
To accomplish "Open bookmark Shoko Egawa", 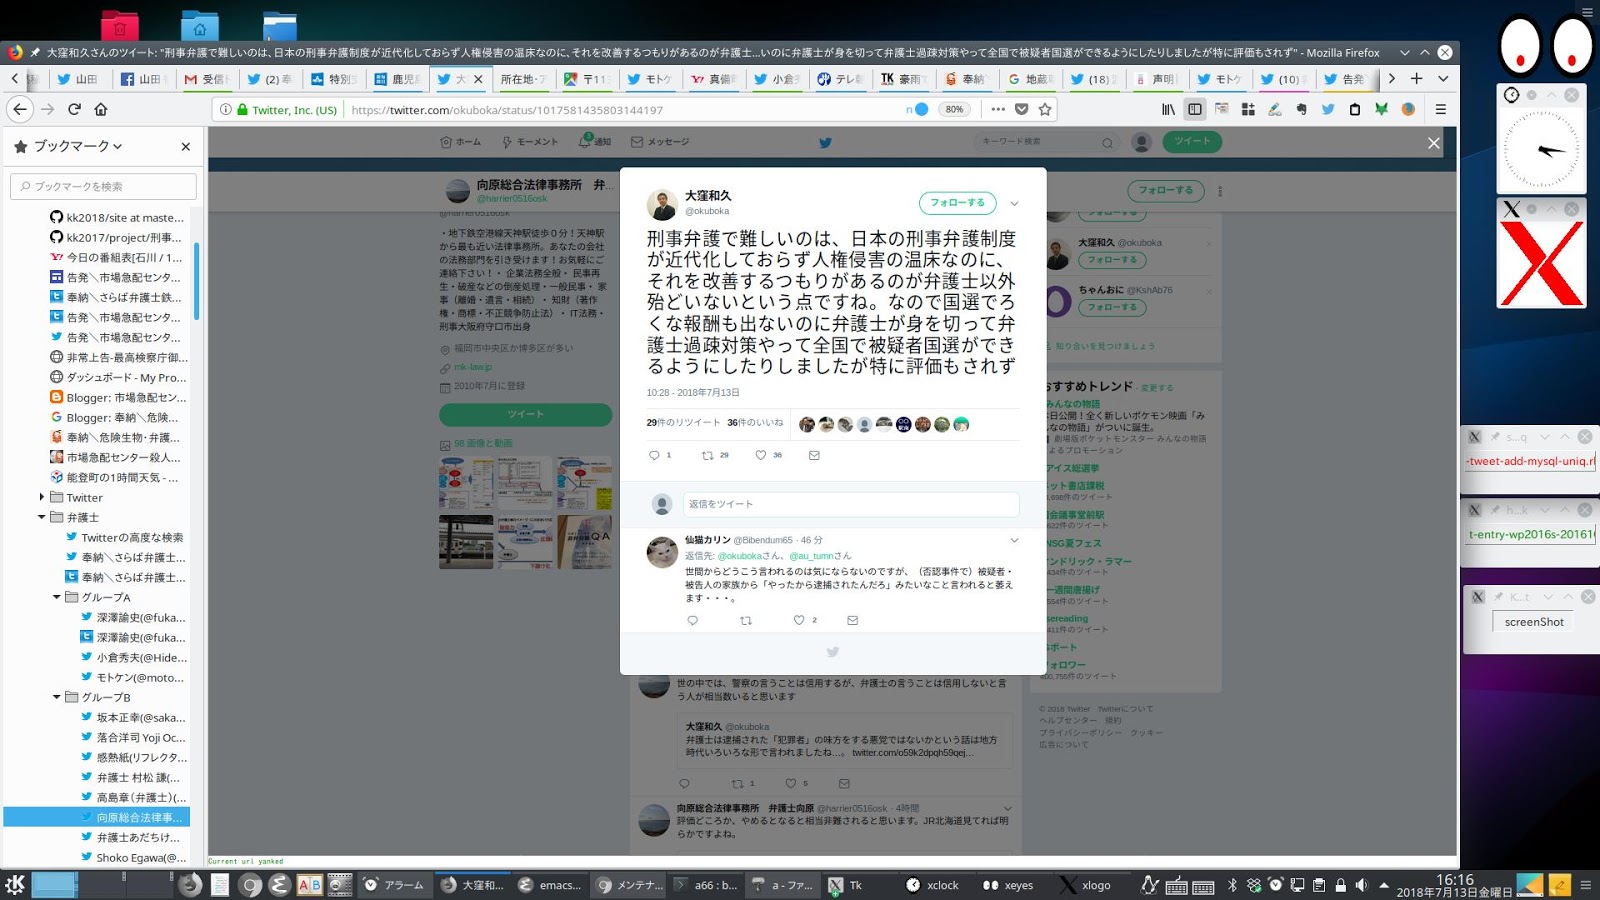I will pyautogui.click(x=133, y=857).
